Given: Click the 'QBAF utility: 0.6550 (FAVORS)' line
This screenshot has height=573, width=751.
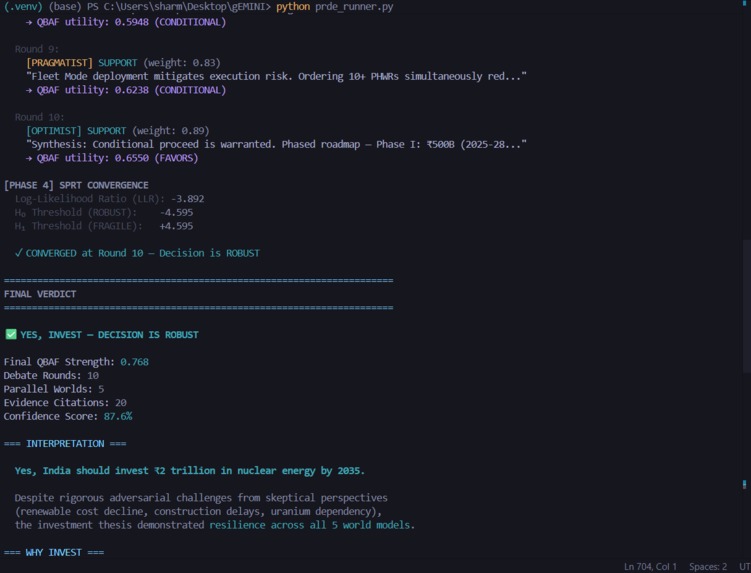Looking at the screenshot, I should pos(112,158).
